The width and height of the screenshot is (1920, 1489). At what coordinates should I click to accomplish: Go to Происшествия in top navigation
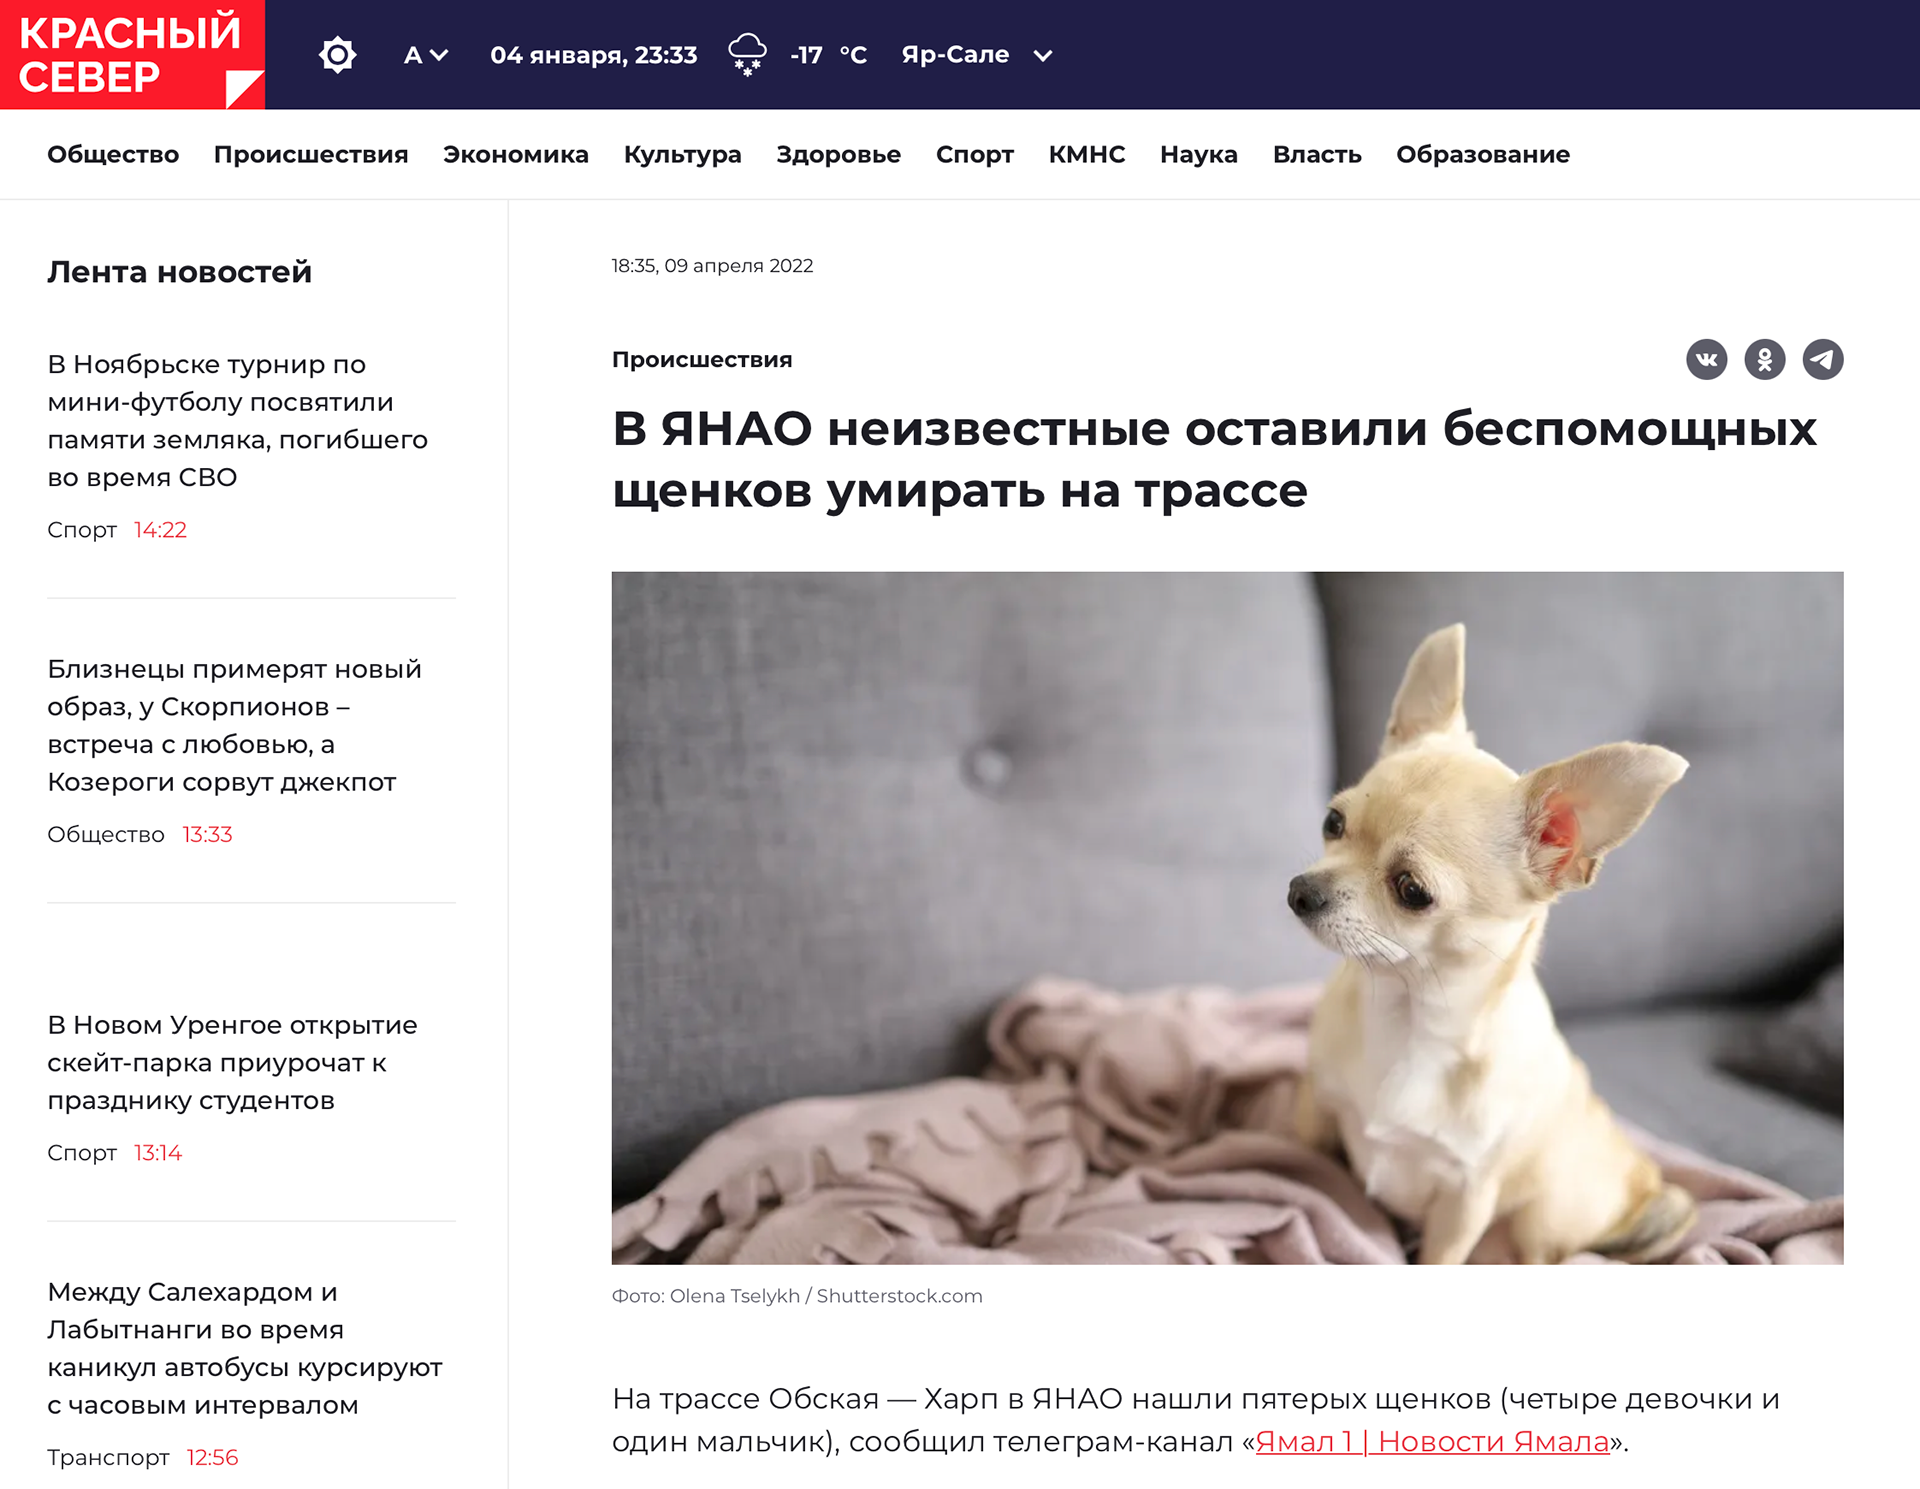pyautogui.click(x=311, y=155)
